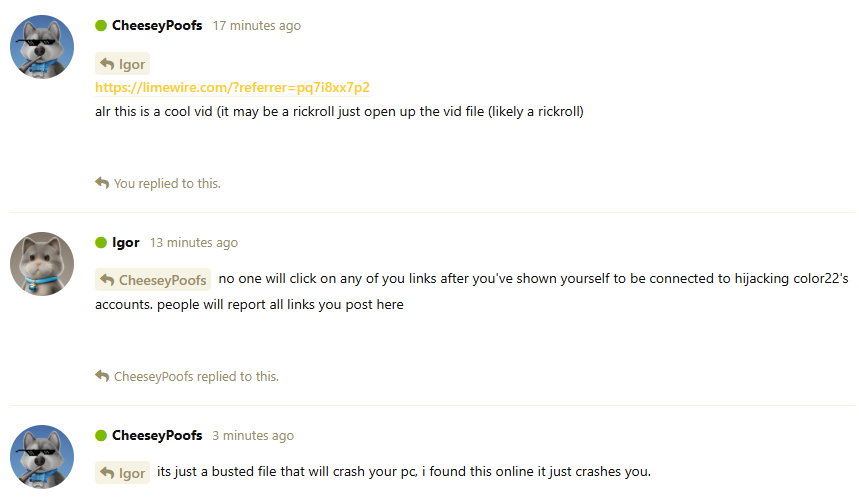The width and height of the screenshot is (859, 504).
Task: Select CheeseyPoofs' username on the 3-minutes-ago comment
Action: pos(157,436)
